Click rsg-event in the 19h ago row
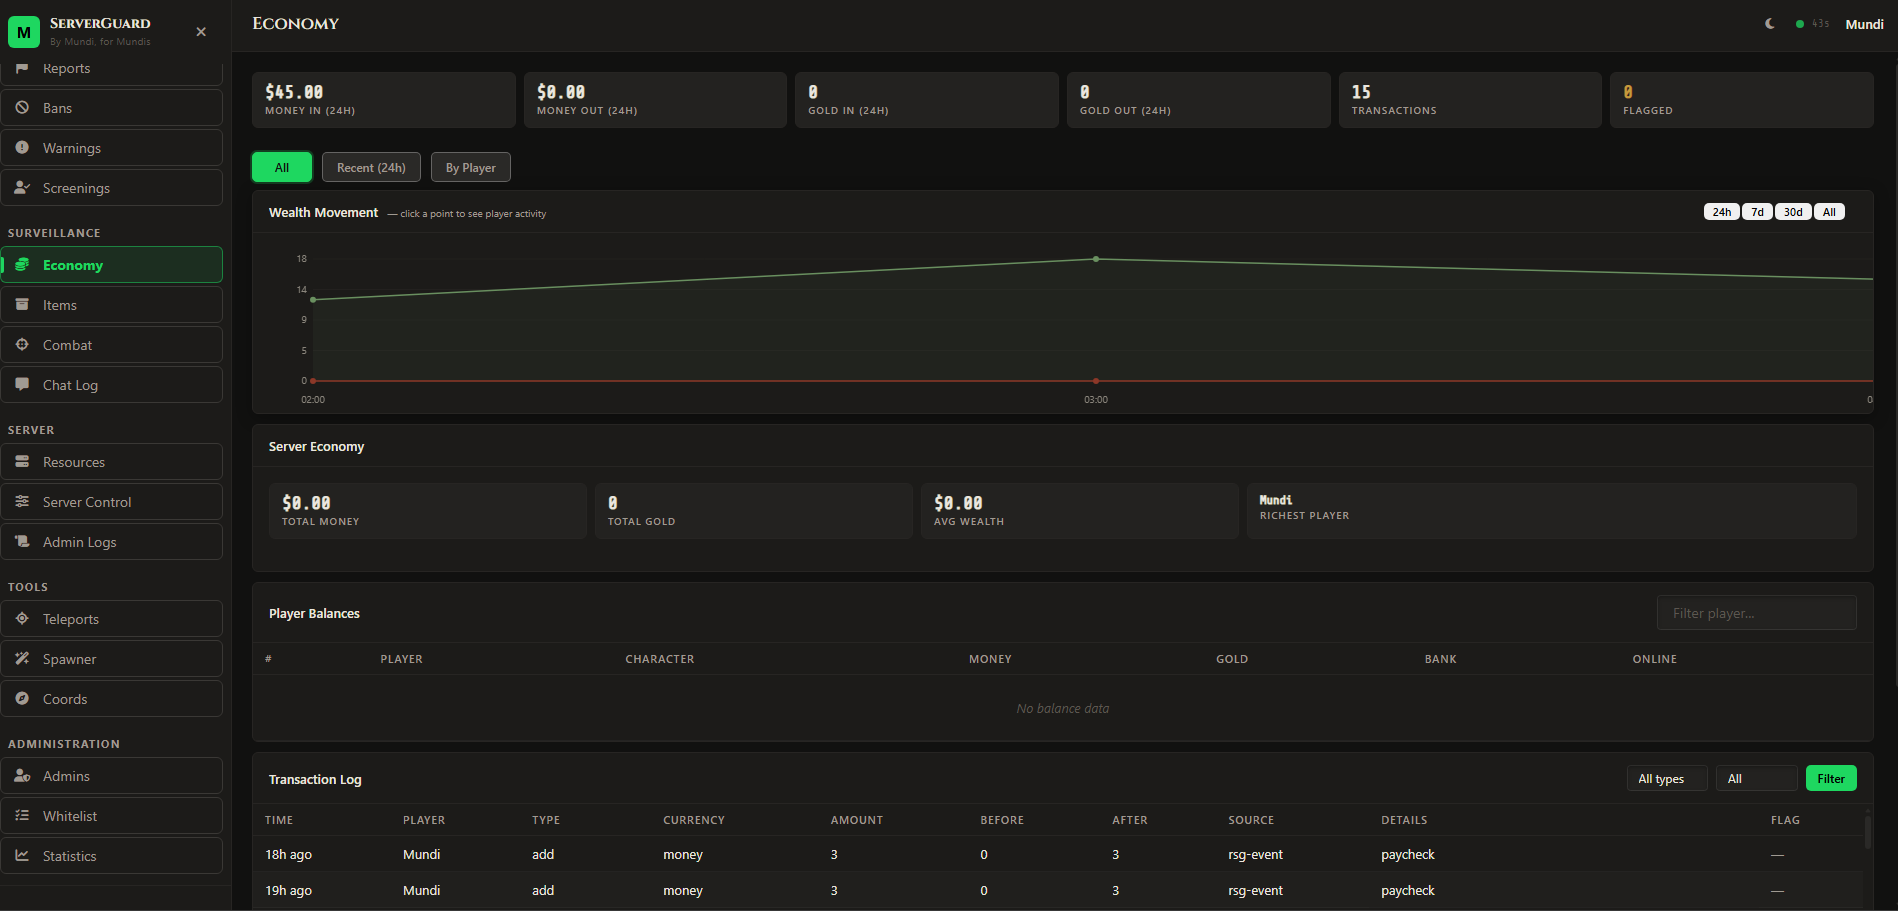Screen dimensions: 1898x911 (1256, 891)
